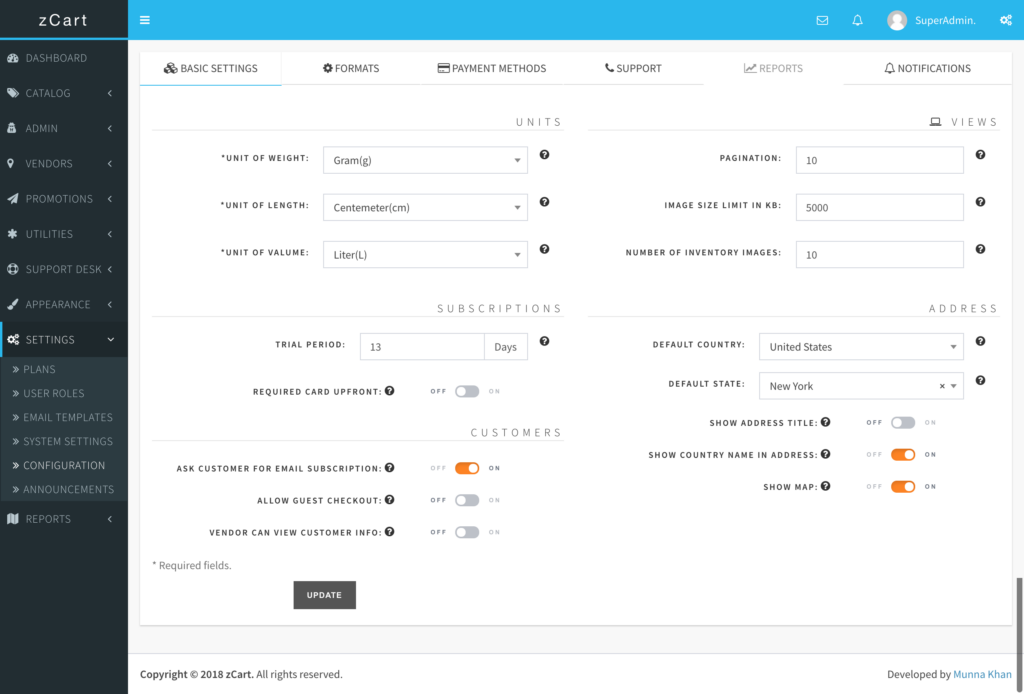
Task: Clear the New York state selection
Action: click(942, 386)
